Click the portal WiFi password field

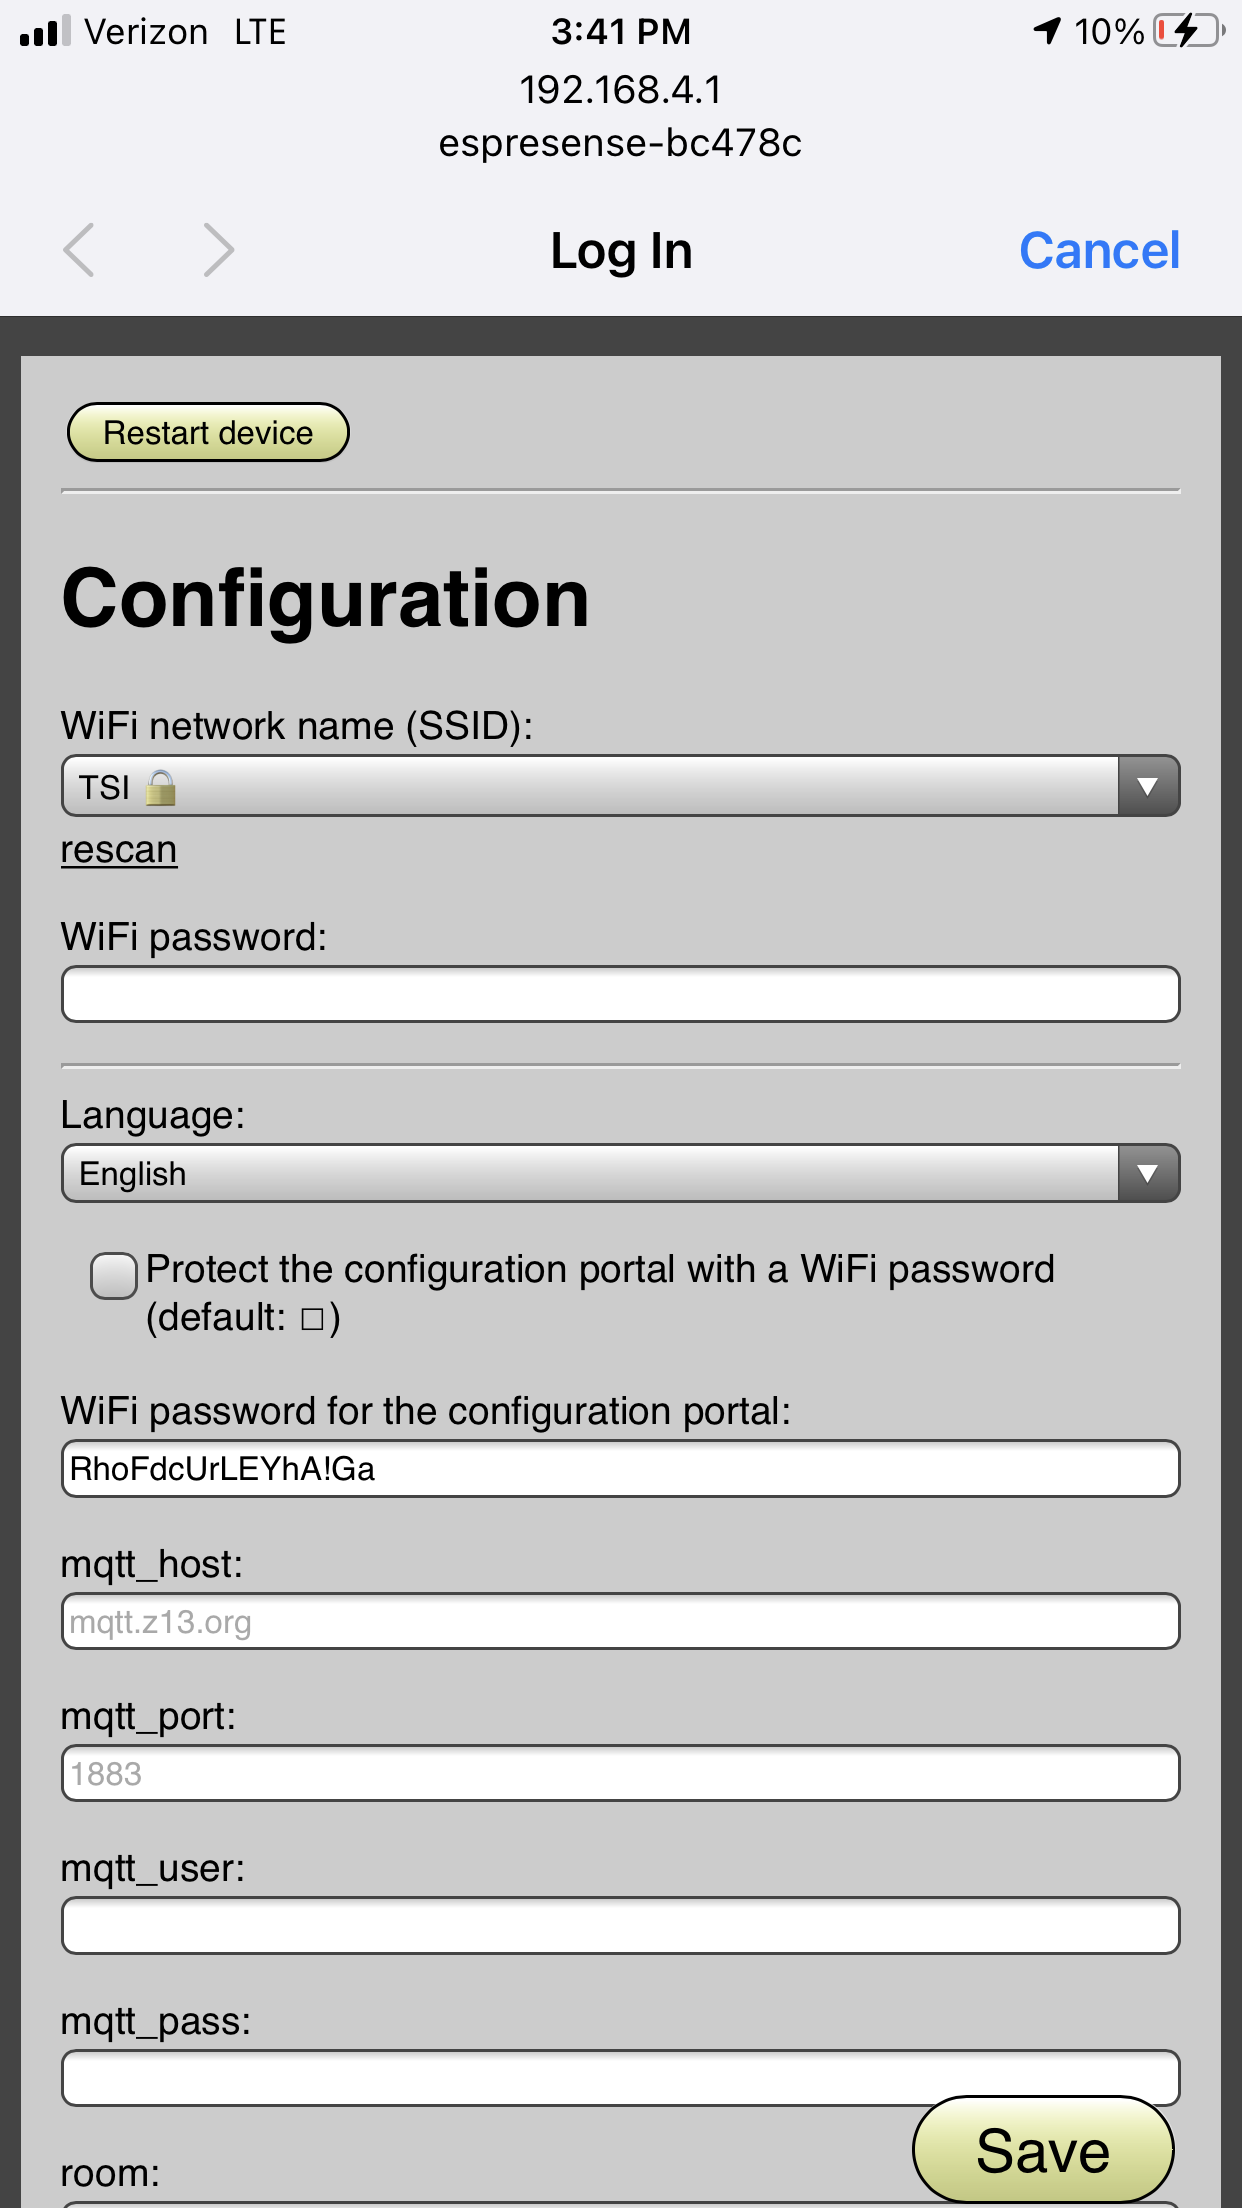click(x=620, y=1468)
